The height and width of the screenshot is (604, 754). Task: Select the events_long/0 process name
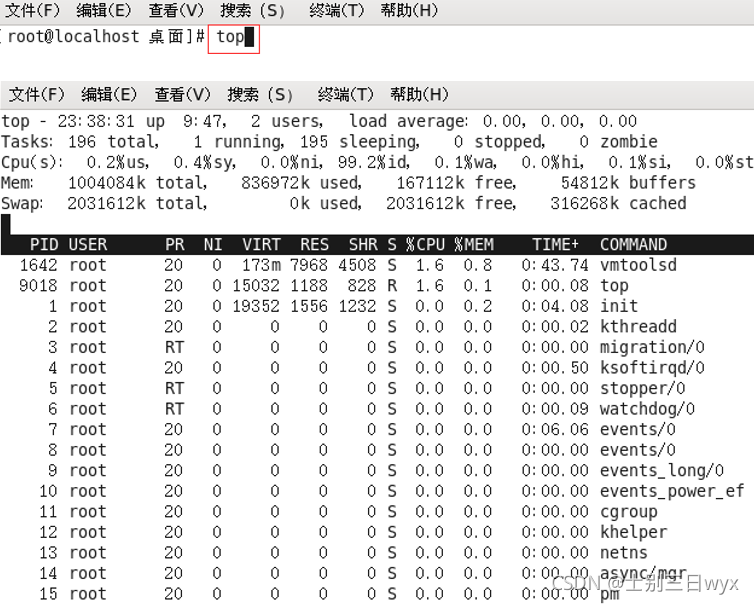pos(662,470)
